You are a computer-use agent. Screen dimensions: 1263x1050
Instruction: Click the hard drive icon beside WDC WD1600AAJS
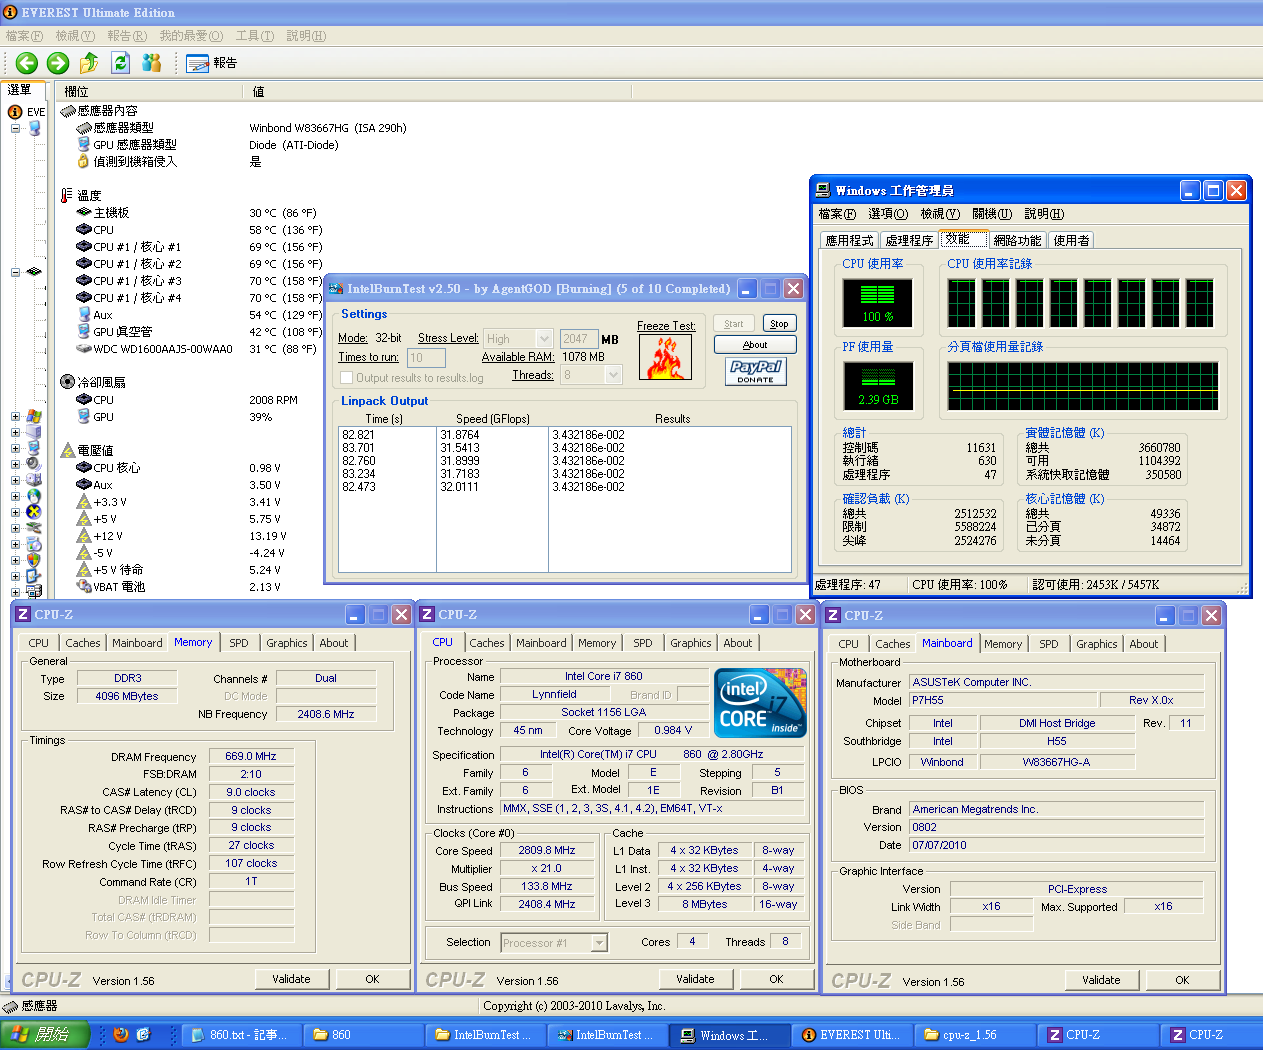tap(84, 349)
